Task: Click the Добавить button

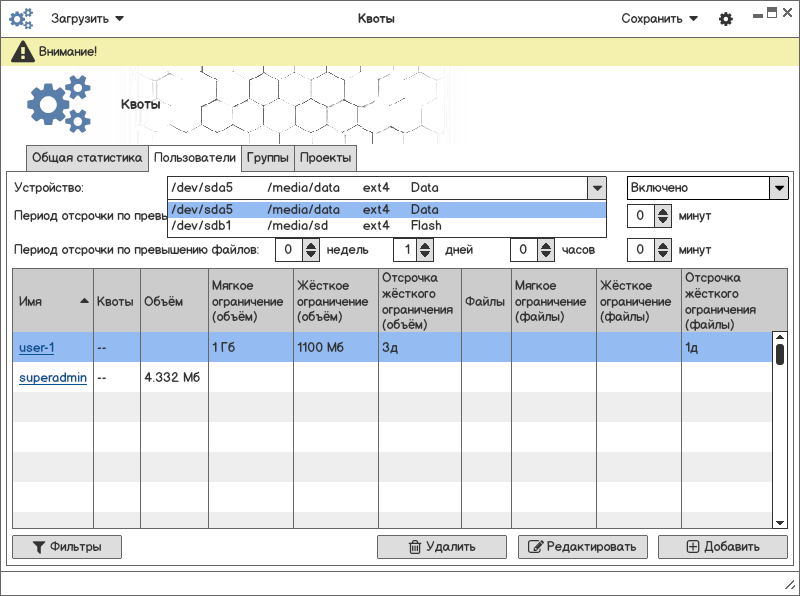Action: [x=722, y=547]
